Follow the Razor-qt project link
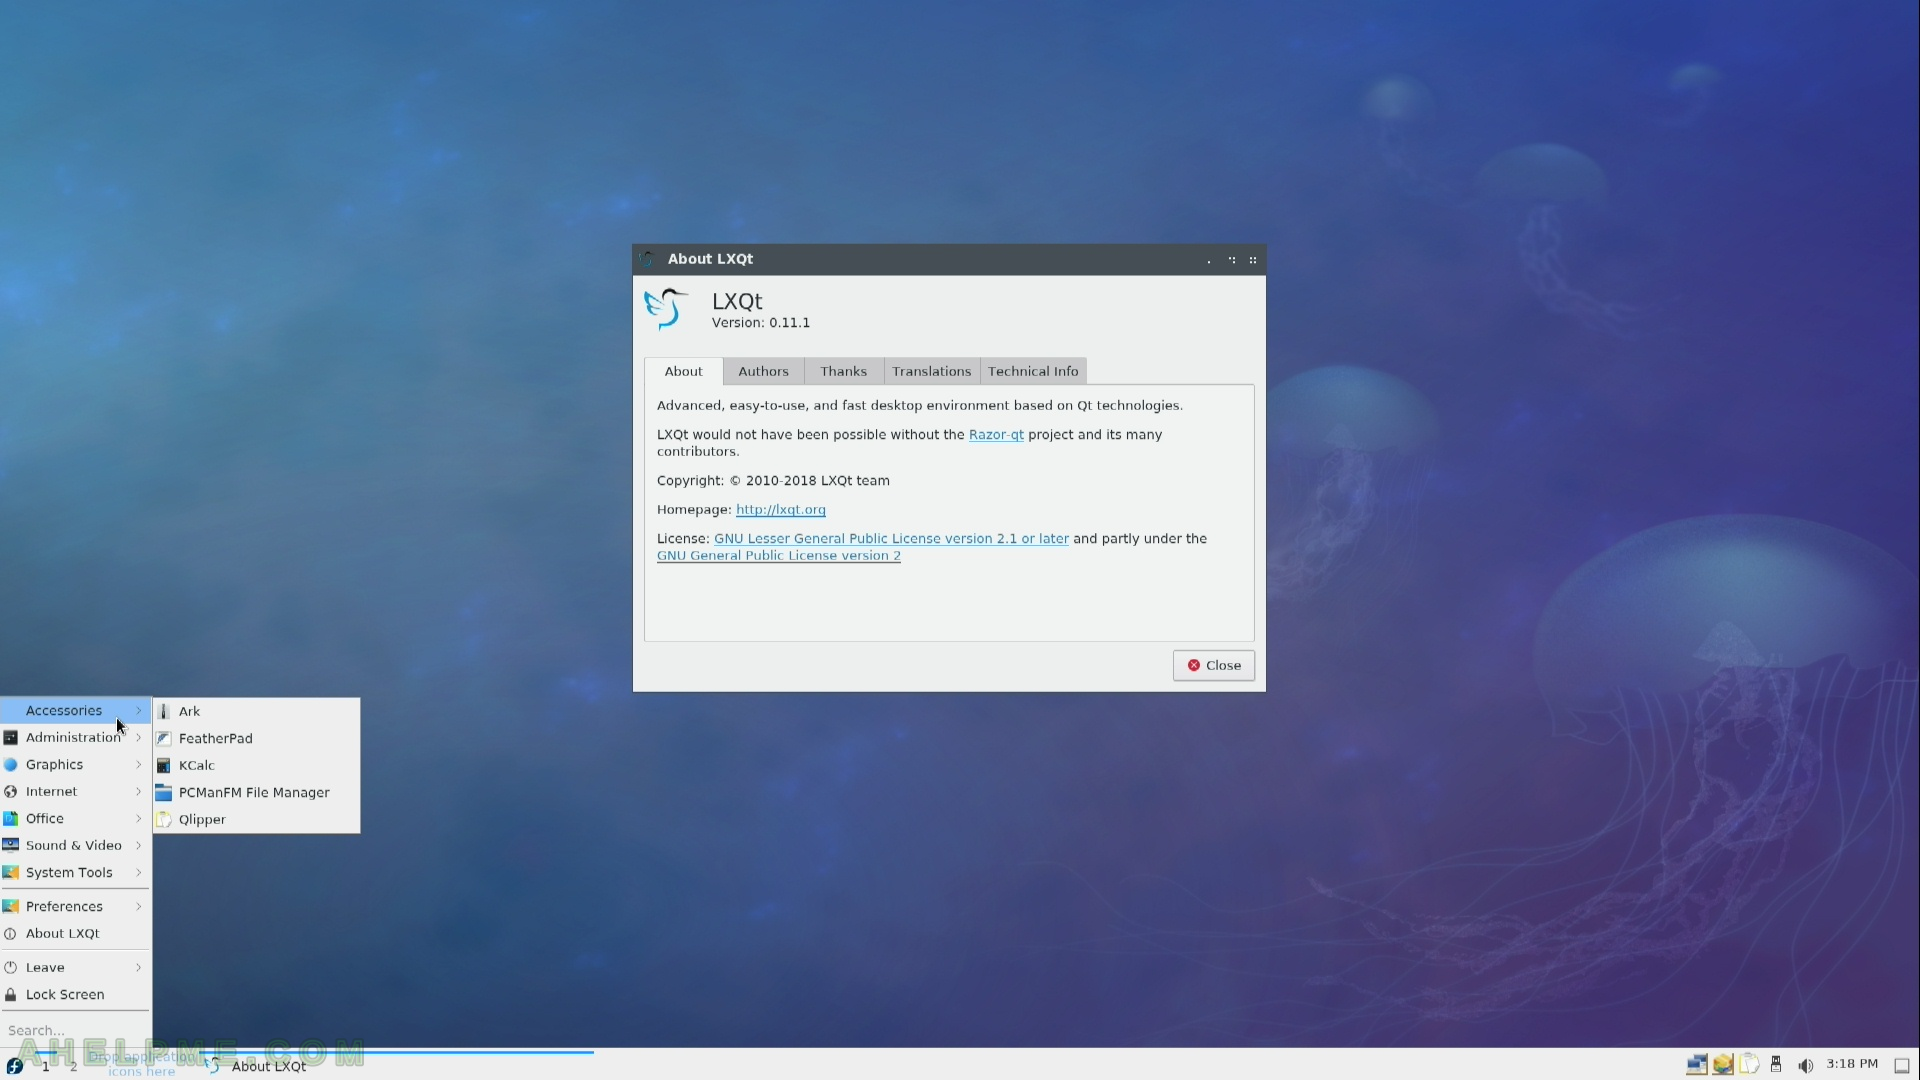The image size is (1920, 1080). click(996, 435)
